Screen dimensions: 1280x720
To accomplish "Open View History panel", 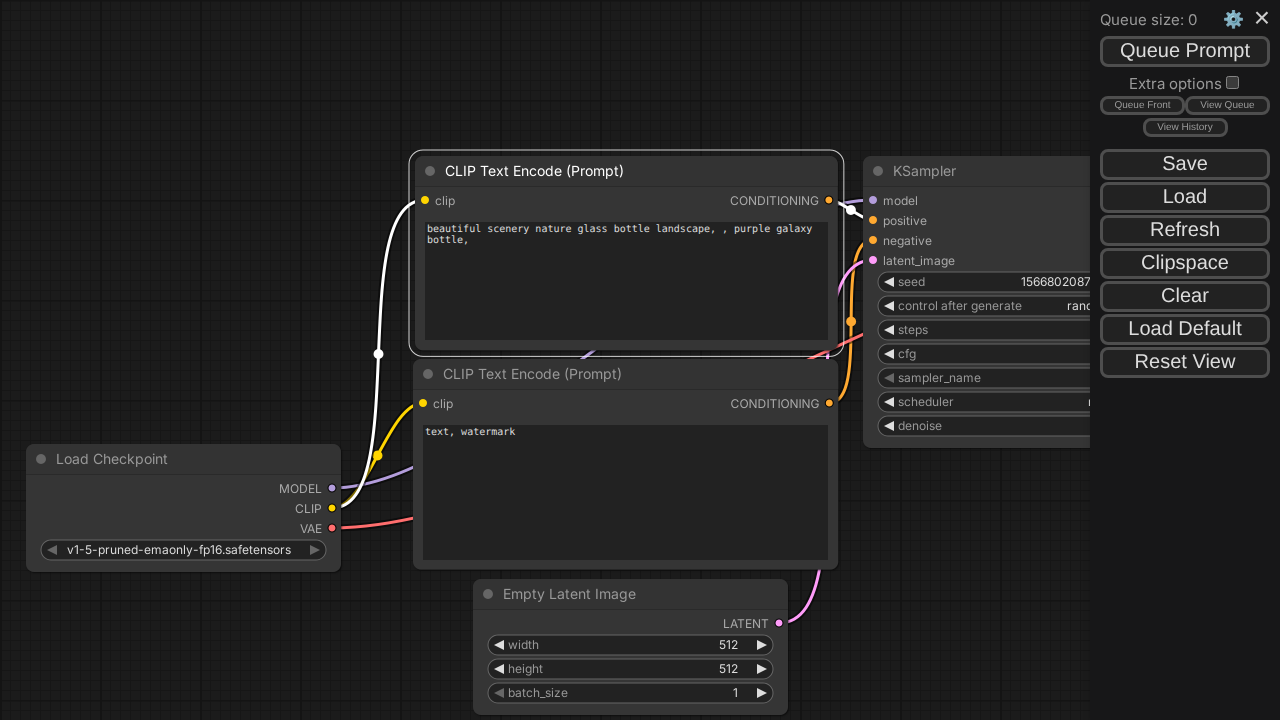I will 1184,127.
